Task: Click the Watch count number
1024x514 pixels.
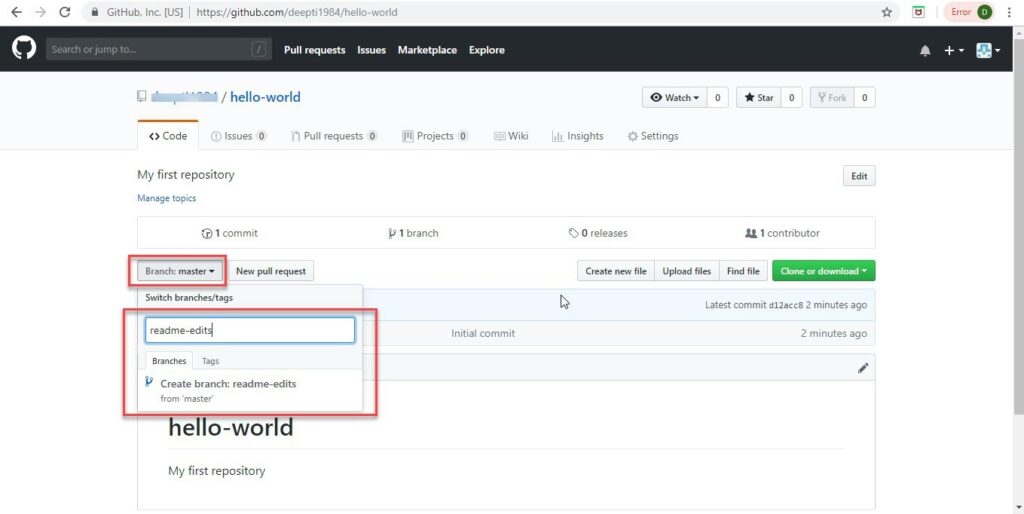Action: pyautogui.click(x=717, y=97)
